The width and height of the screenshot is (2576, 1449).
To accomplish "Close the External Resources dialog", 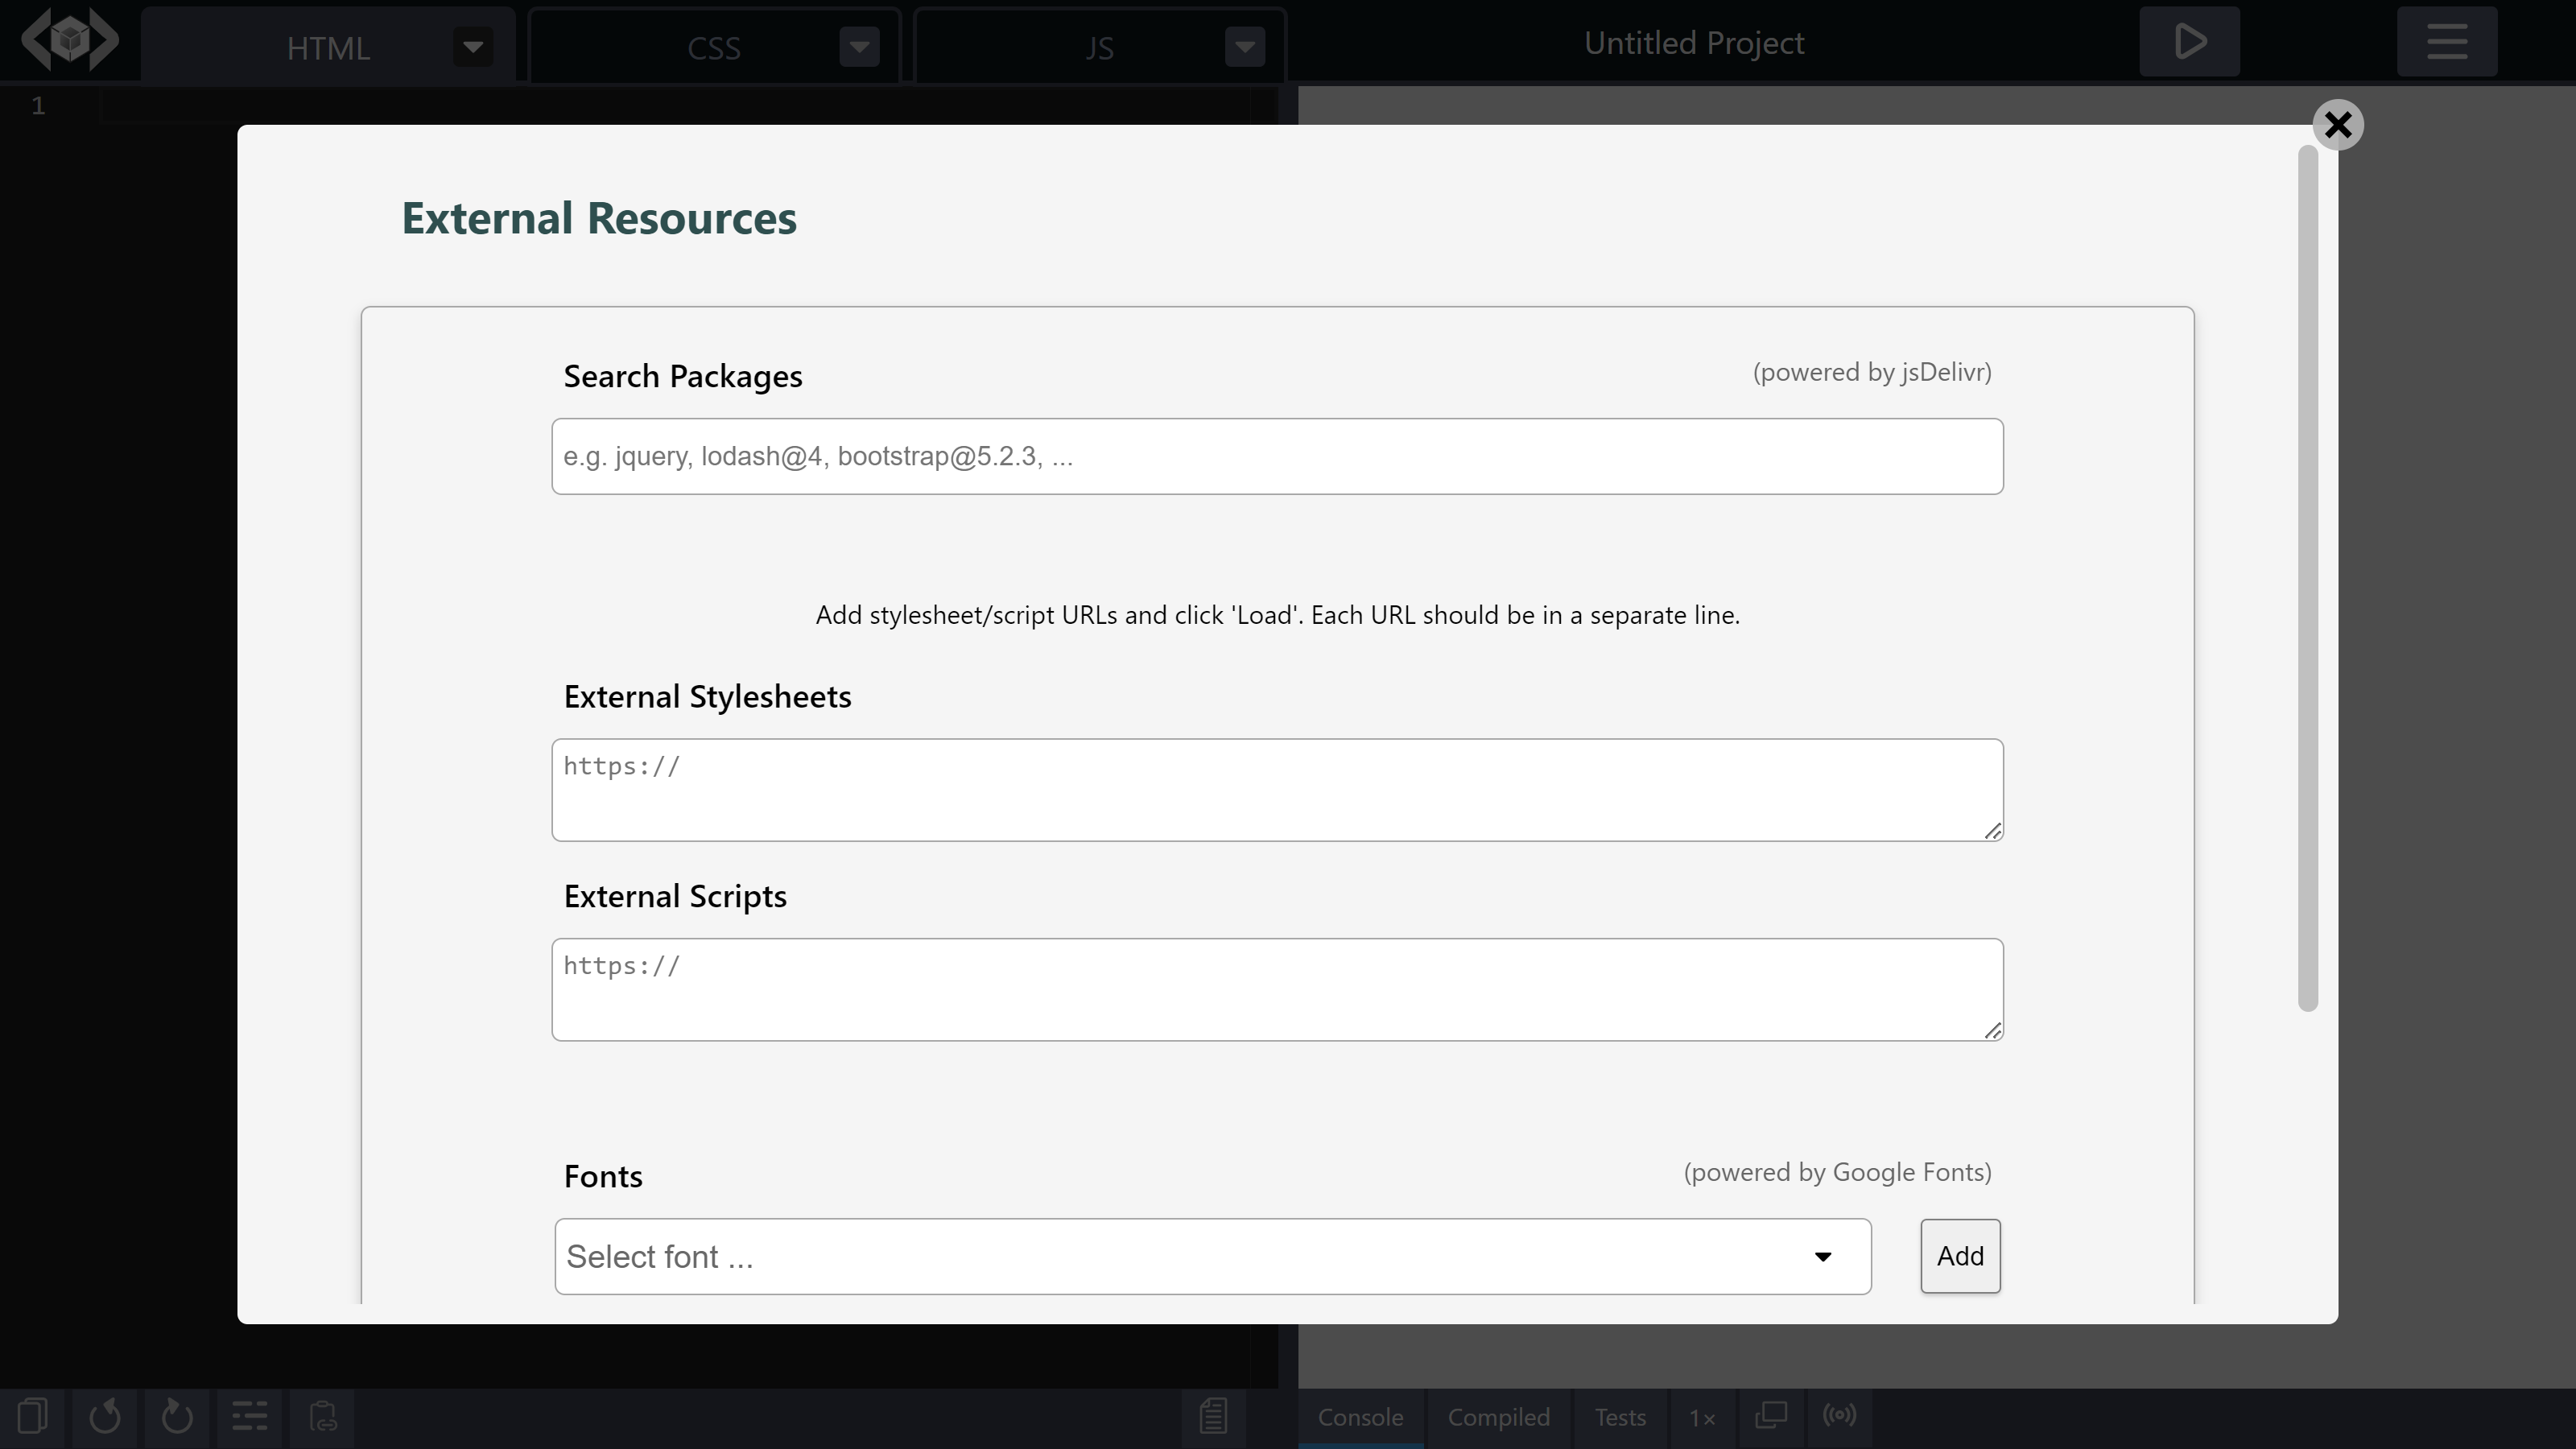I will (x=2338, y=124).
